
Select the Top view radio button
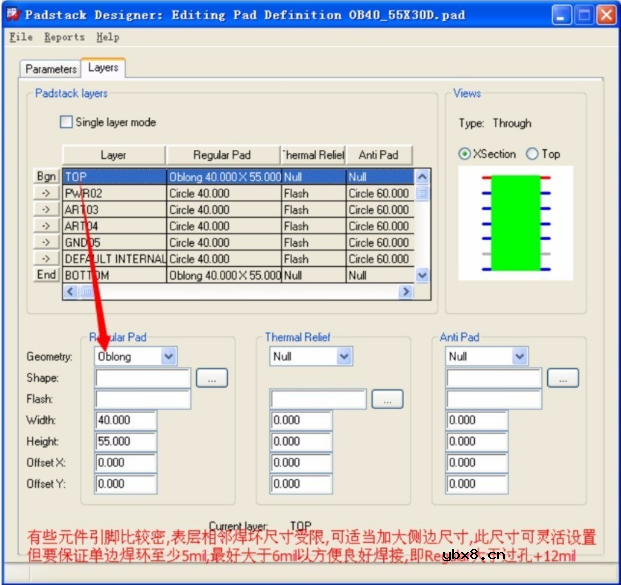pos(532,154)
